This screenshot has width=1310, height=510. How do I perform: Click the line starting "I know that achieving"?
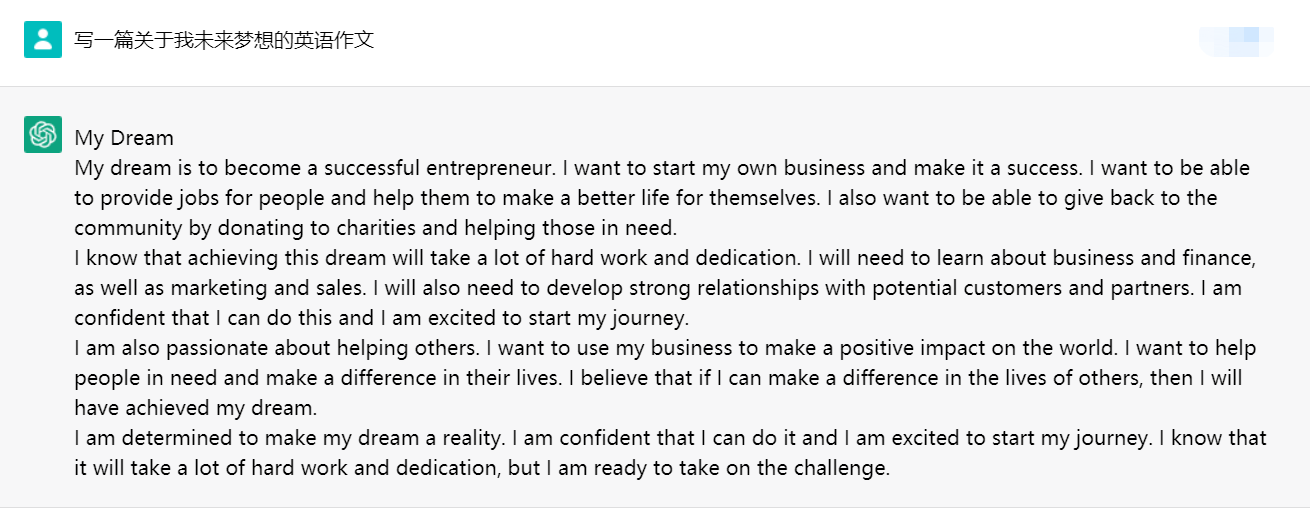665,258
